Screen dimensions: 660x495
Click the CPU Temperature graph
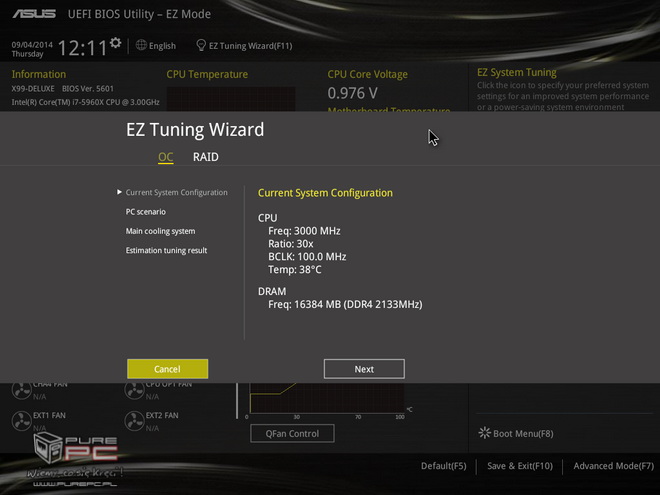click(x=231, y=99)
